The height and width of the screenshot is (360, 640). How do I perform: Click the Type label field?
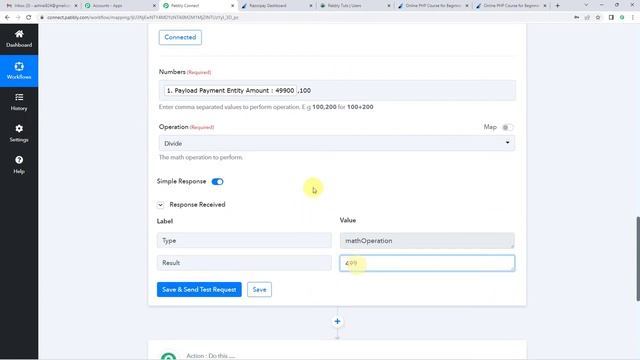[x=244, y=240]
